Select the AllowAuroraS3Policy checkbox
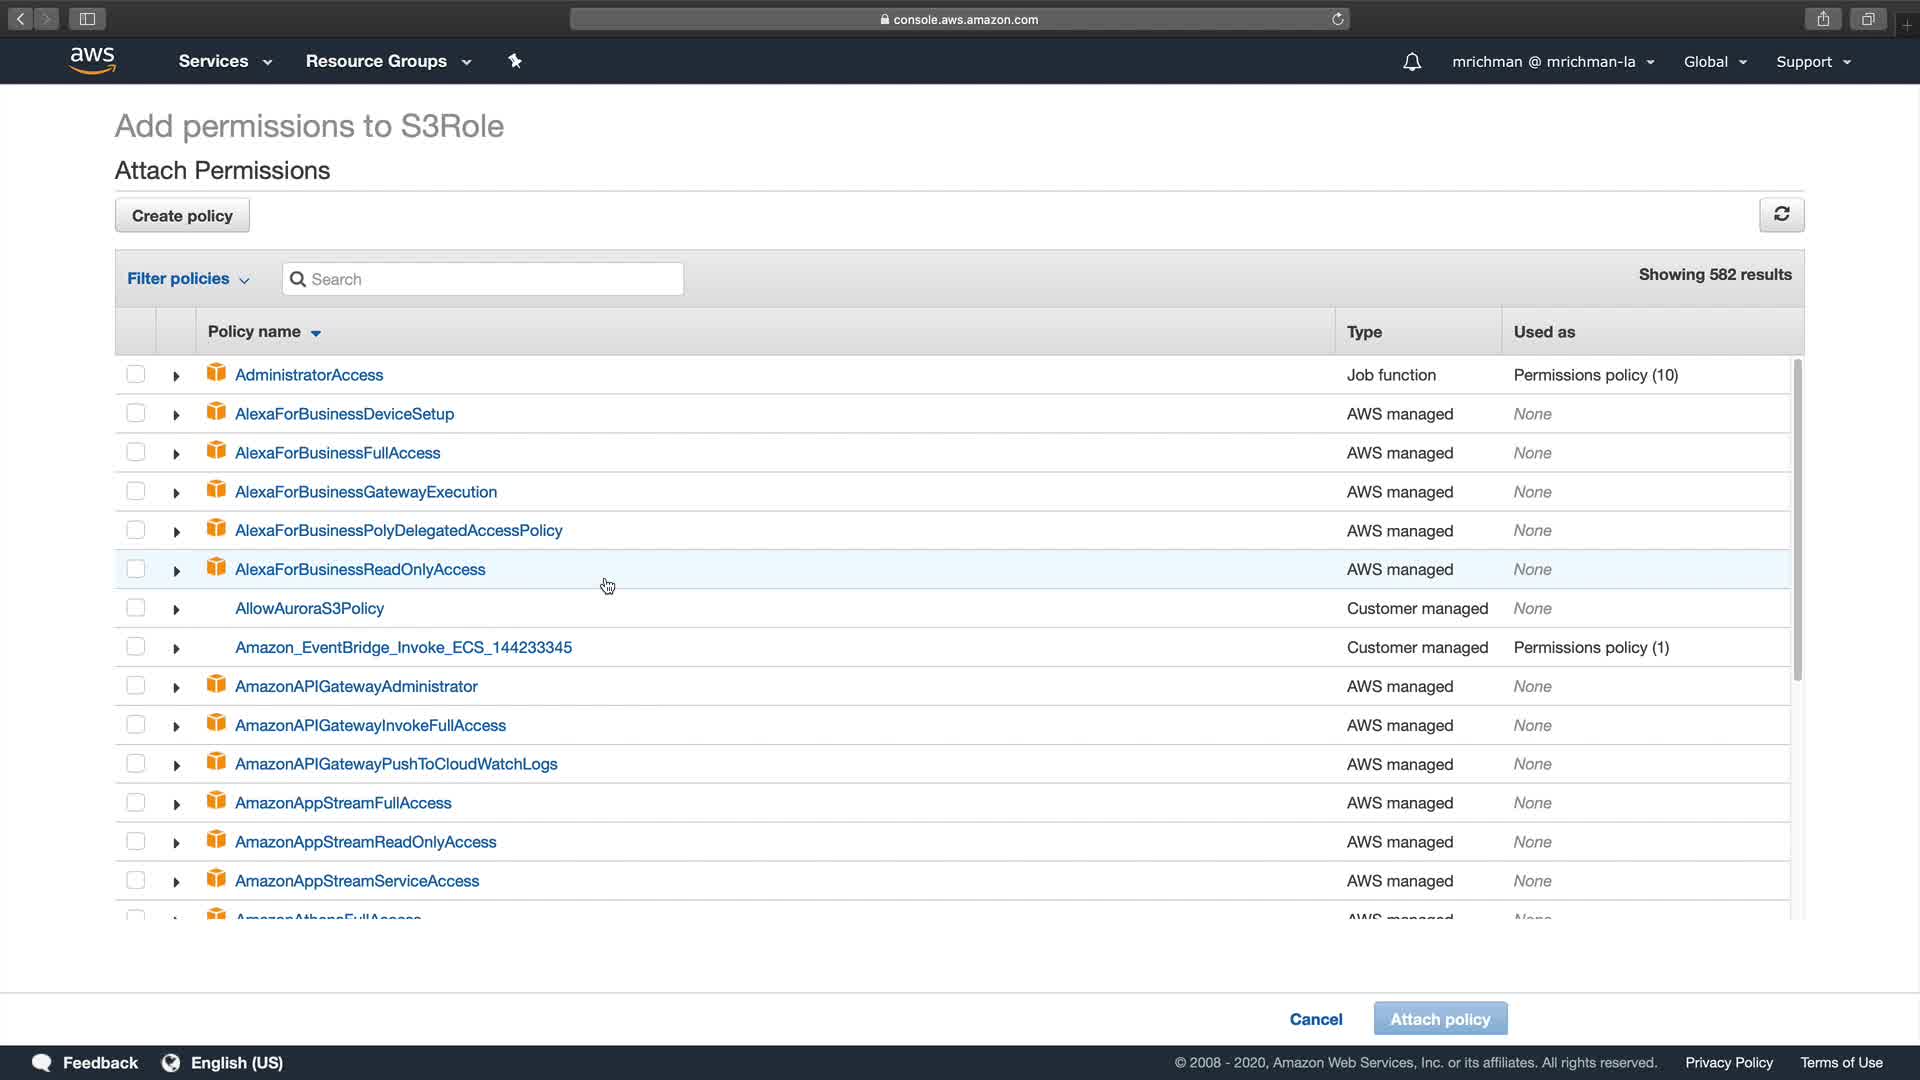Screen dimensions: 1920x1080 (136, 608)
